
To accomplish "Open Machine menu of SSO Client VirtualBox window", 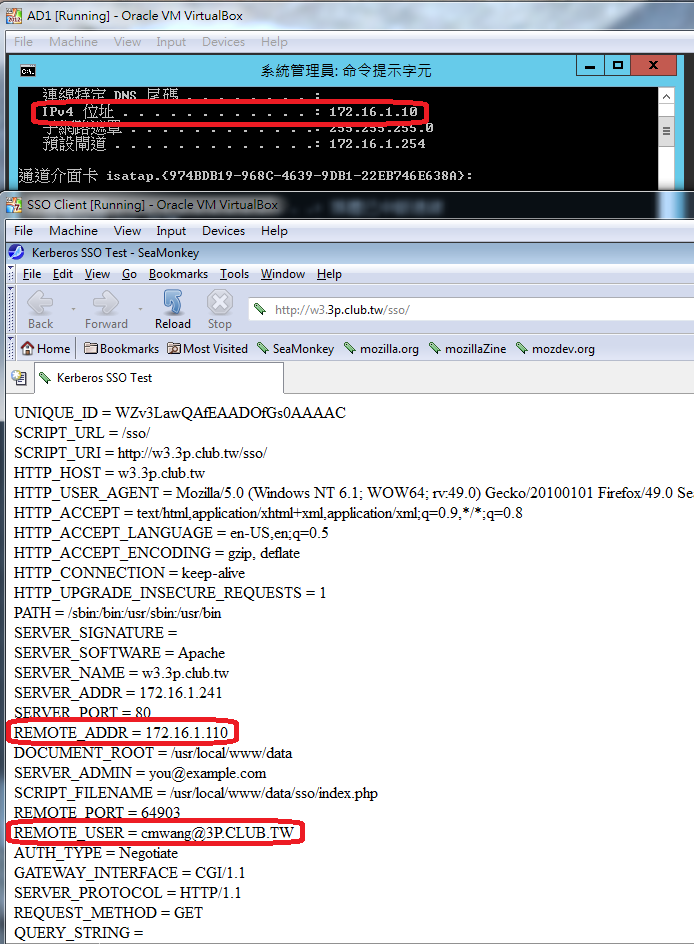I will pos(73,231).
